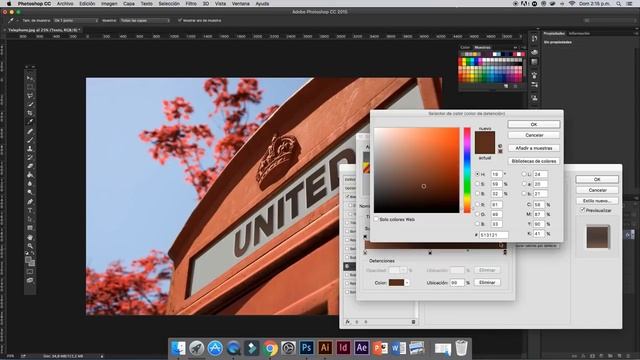Select the Eyedropper tool in the toolbox
Image resolution: width=640 pixels, height=360 pixels.
click(x=30, y=122)
